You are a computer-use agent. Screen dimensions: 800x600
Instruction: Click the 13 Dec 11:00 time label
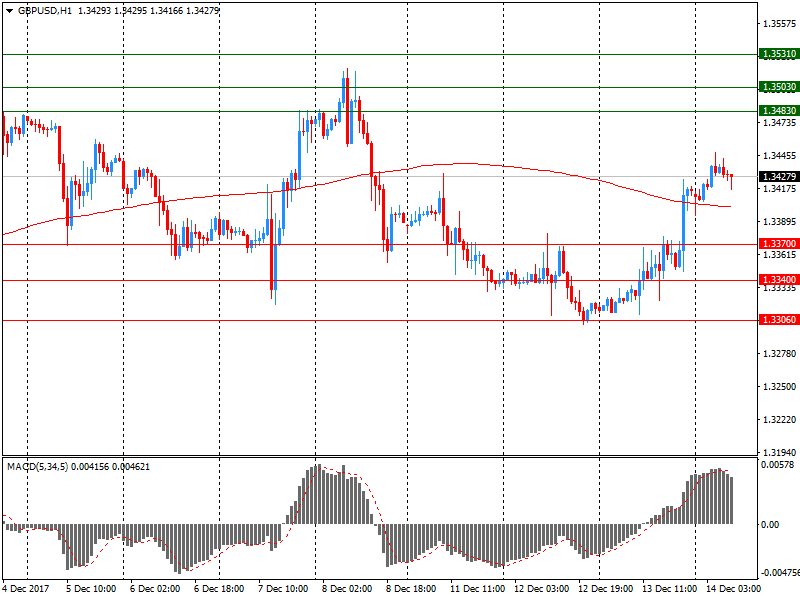point(669,588)
